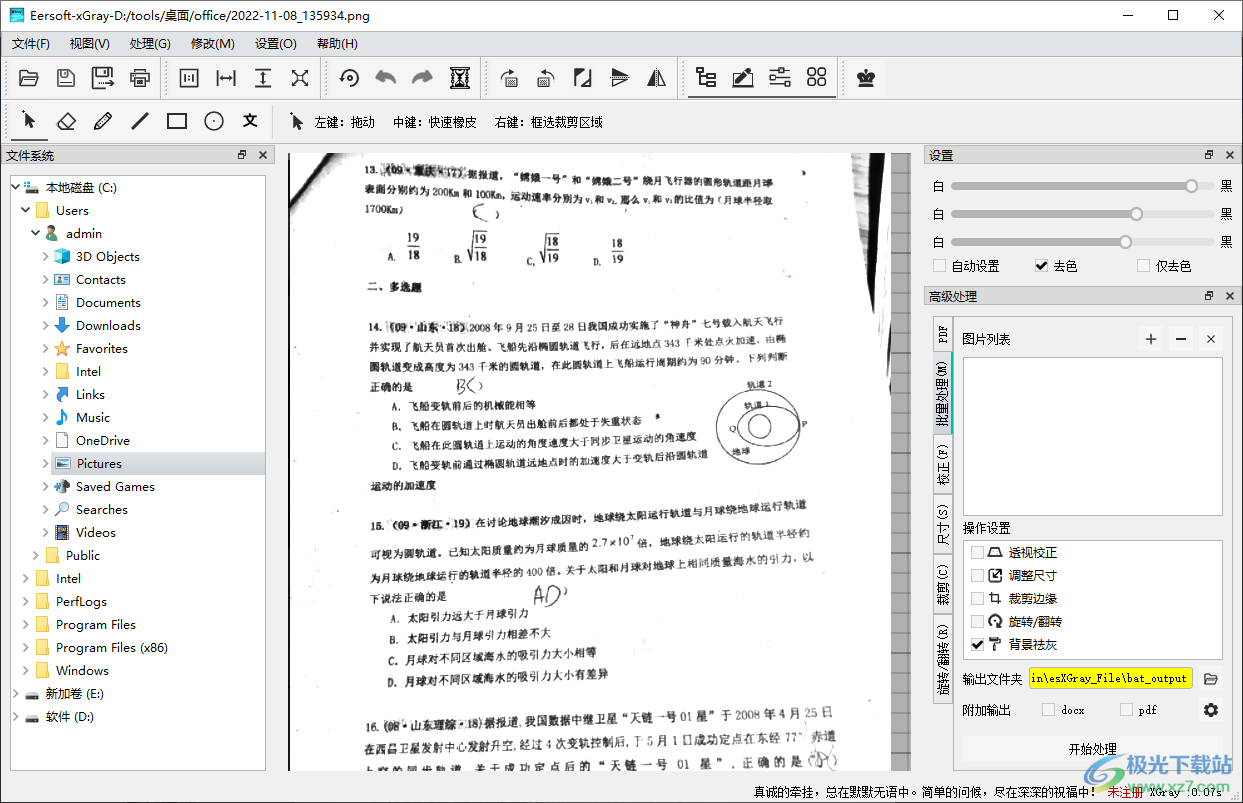The image size is (1243, 803).
Task: Select the Pencil drawing tool
Action: click(x=103, y=121)
